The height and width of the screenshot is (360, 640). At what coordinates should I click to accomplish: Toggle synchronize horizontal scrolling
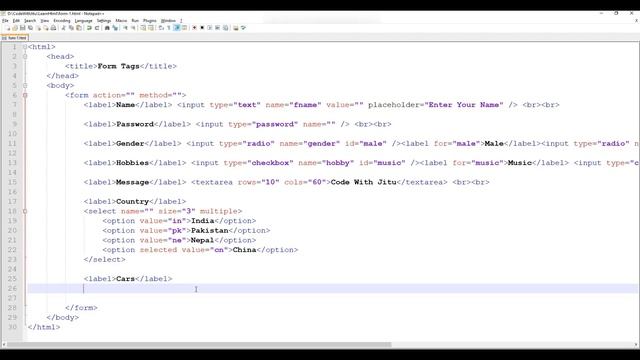tap(151, 28)
